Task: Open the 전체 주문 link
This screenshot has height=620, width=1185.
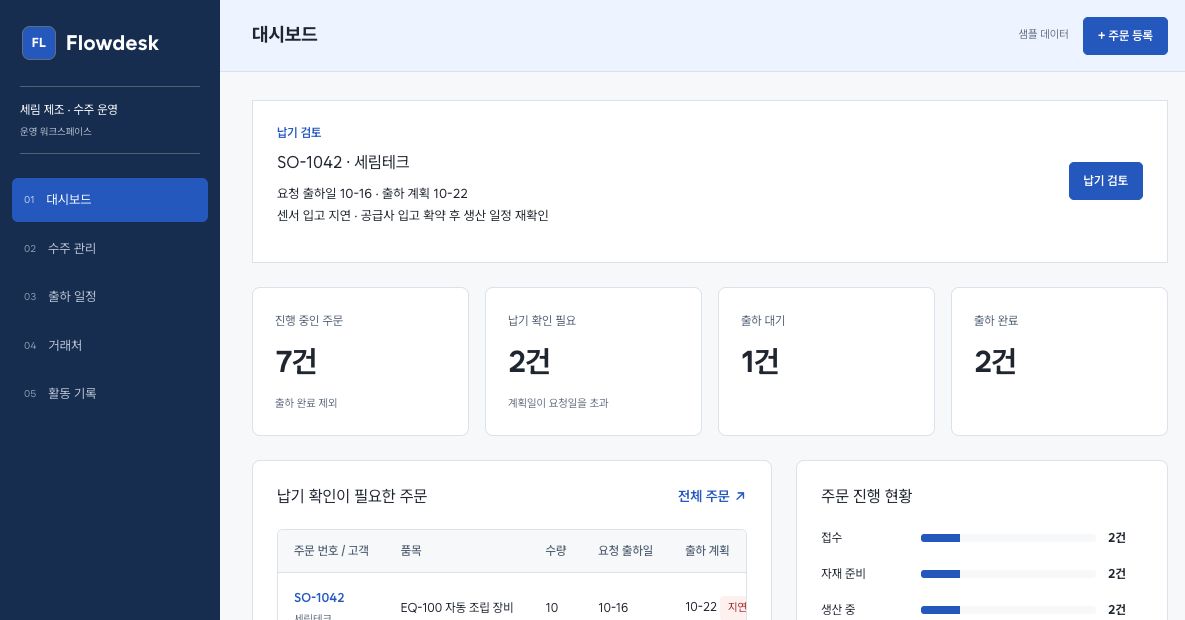Action: pyautogui.click(x=711, y=496)
